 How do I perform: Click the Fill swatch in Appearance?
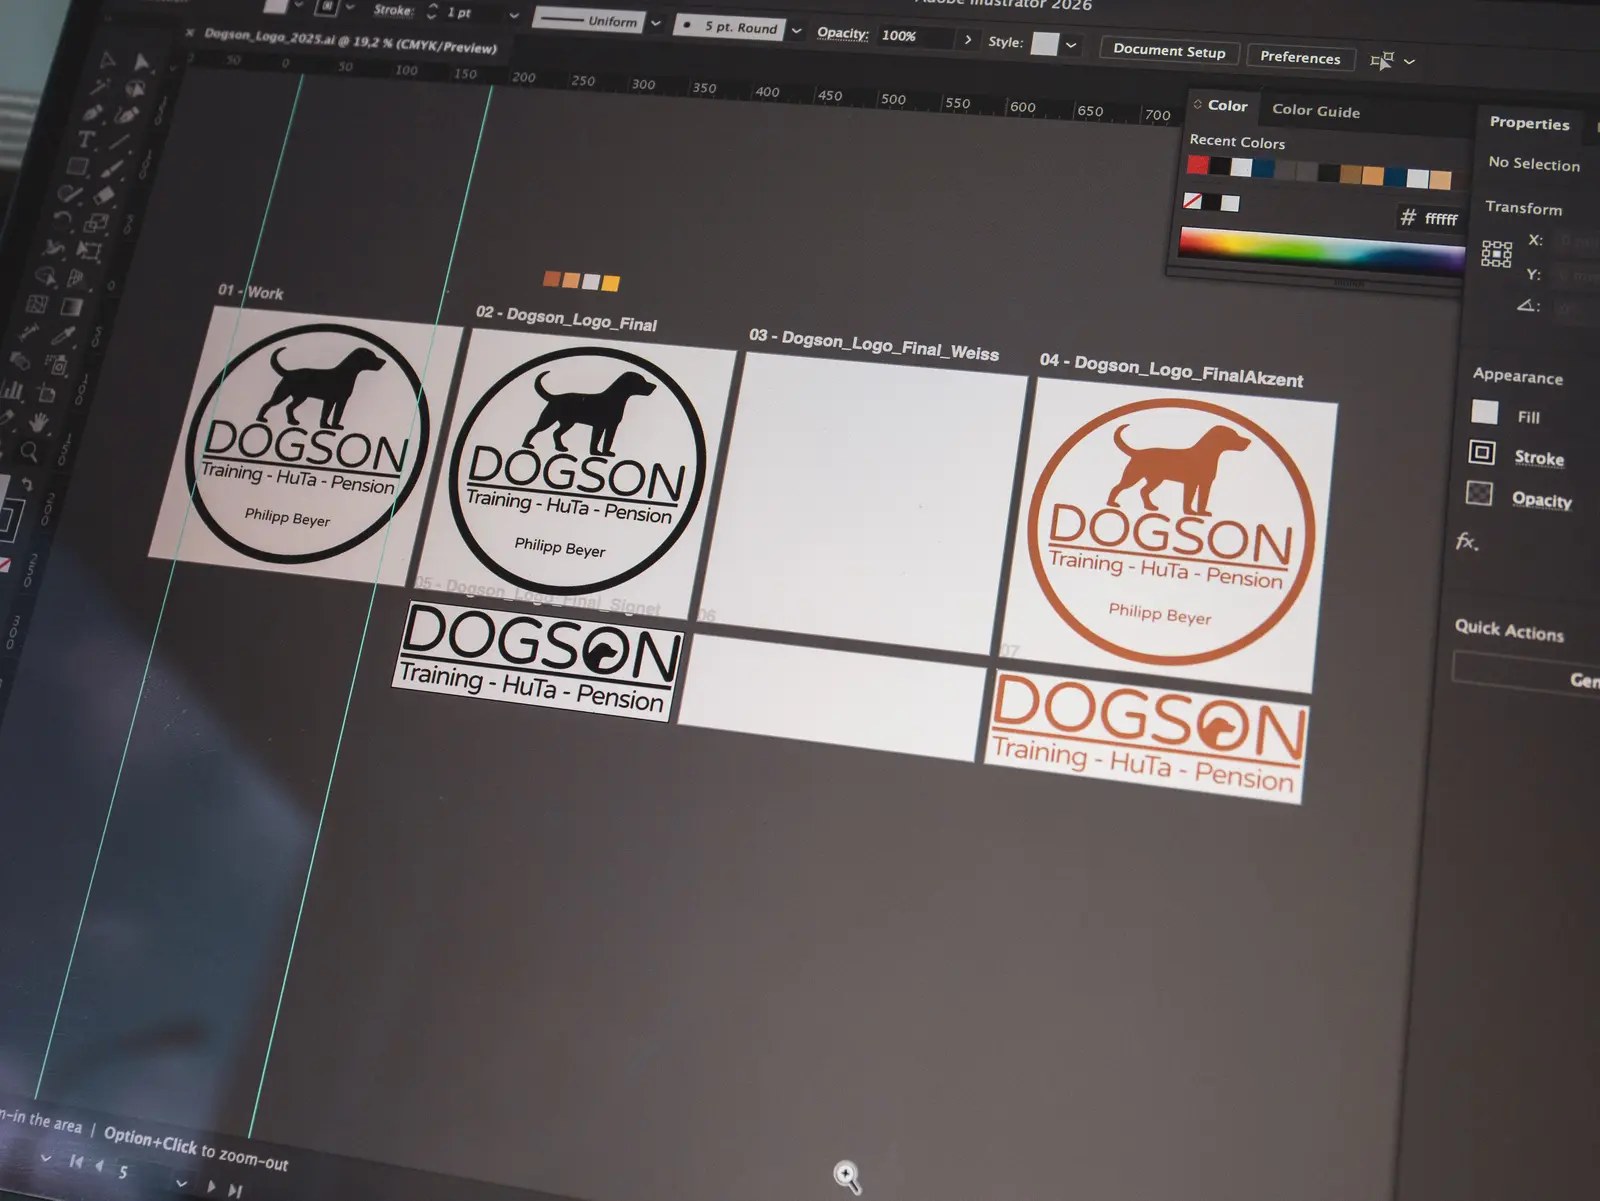point(1485,412)
